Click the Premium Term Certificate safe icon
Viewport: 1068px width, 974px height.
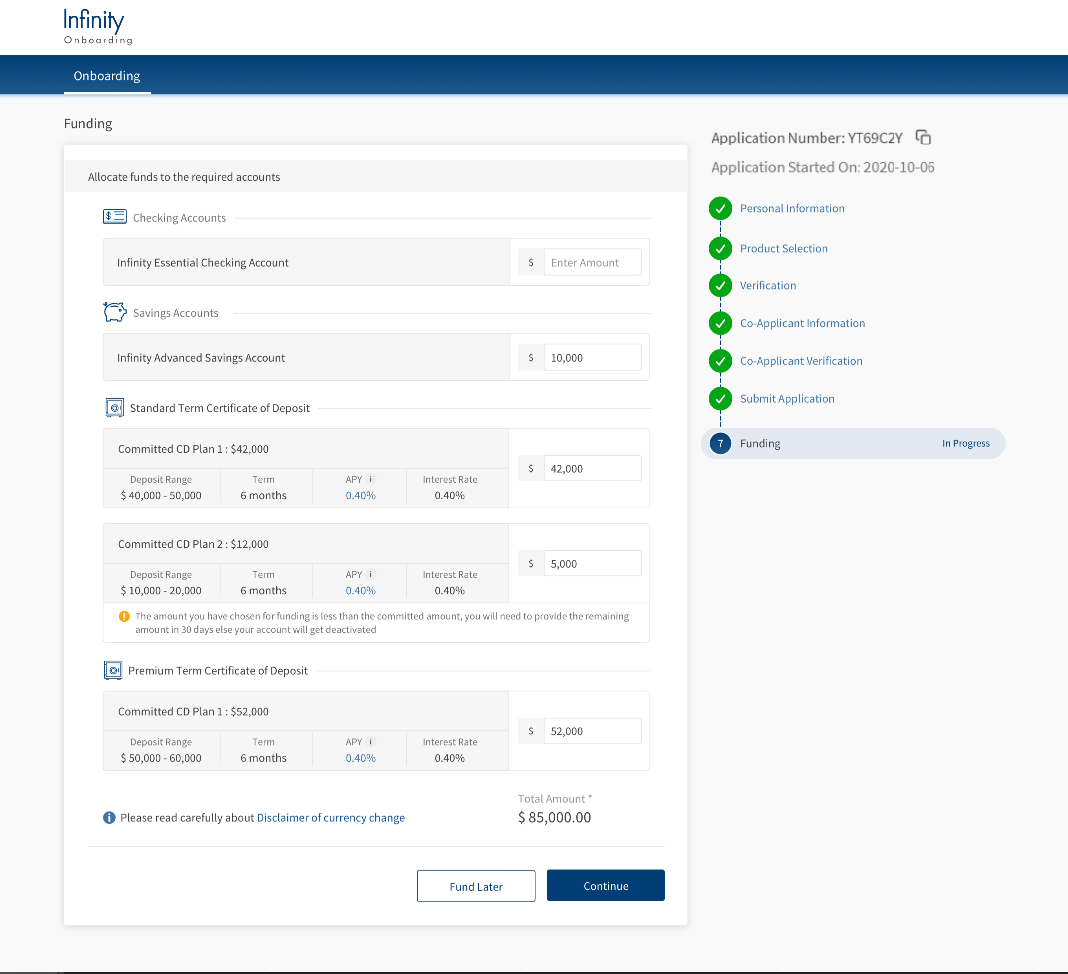113,671
